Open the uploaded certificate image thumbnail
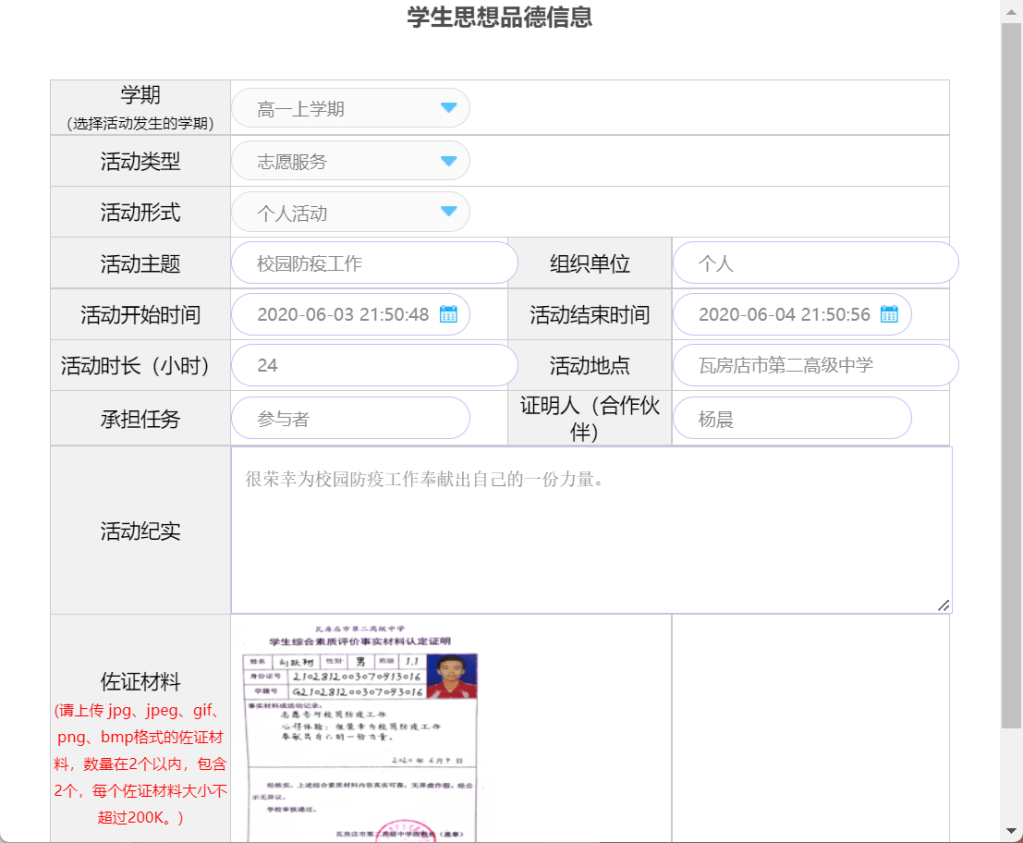Screen dimensions: 1023x843 click(x=362, y=730)
